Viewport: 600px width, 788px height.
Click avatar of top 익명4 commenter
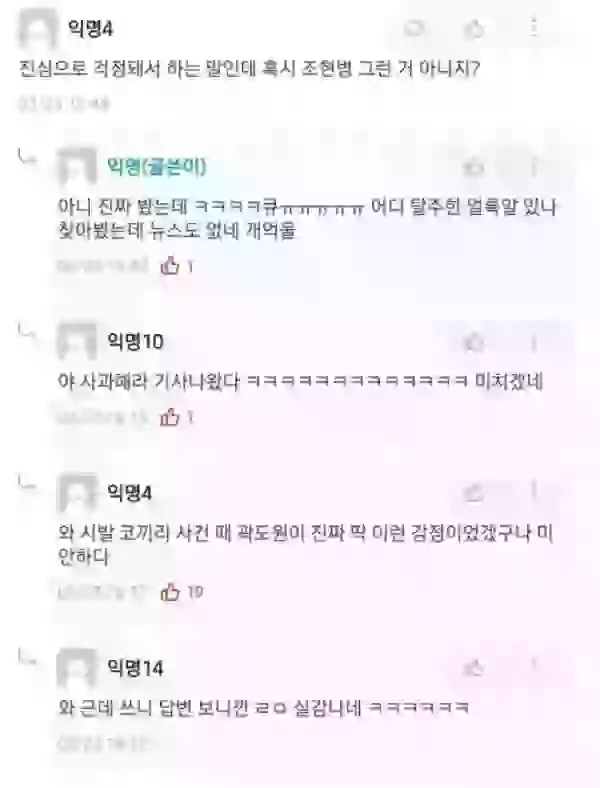pos(38,29)
